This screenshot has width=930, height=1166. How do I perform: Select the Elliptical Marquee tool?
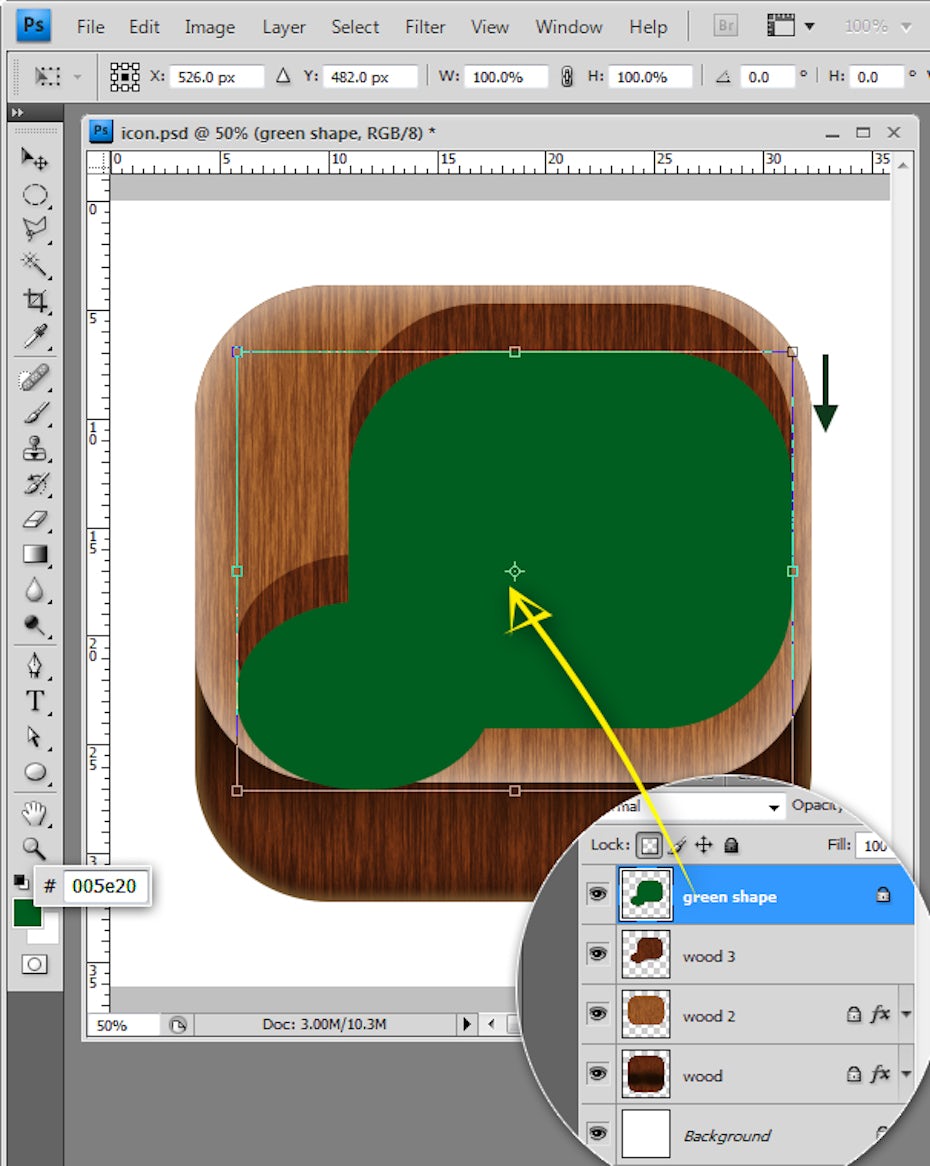[35, 195]
